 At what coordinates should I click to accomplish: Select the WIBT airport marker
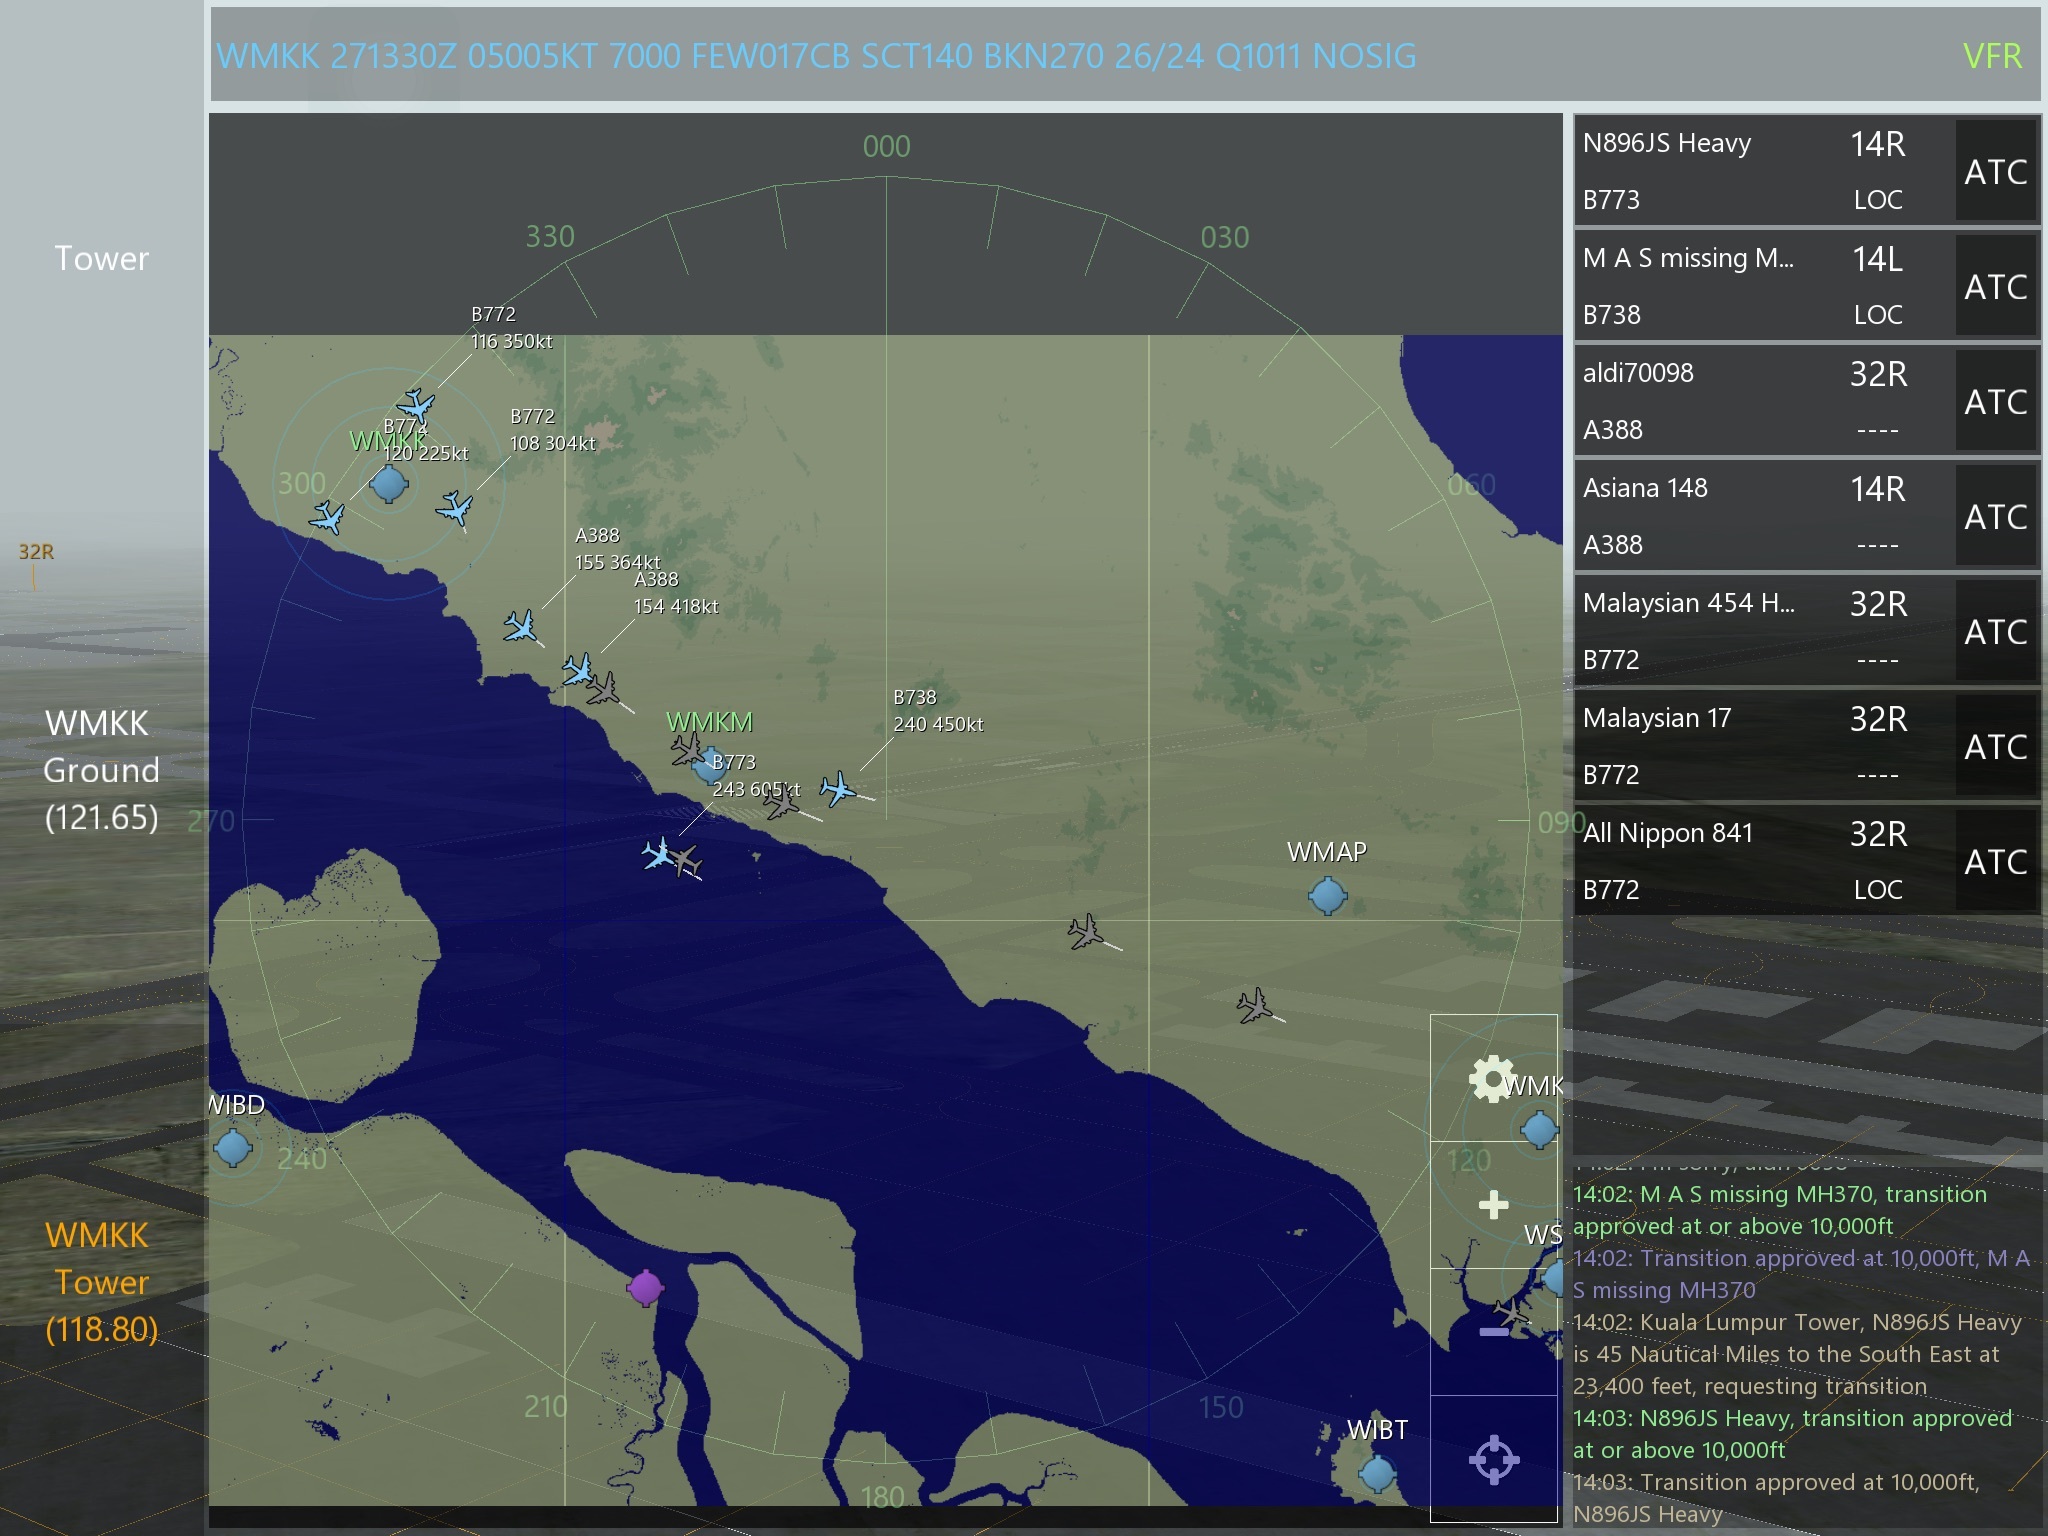click(1377, 1472)
